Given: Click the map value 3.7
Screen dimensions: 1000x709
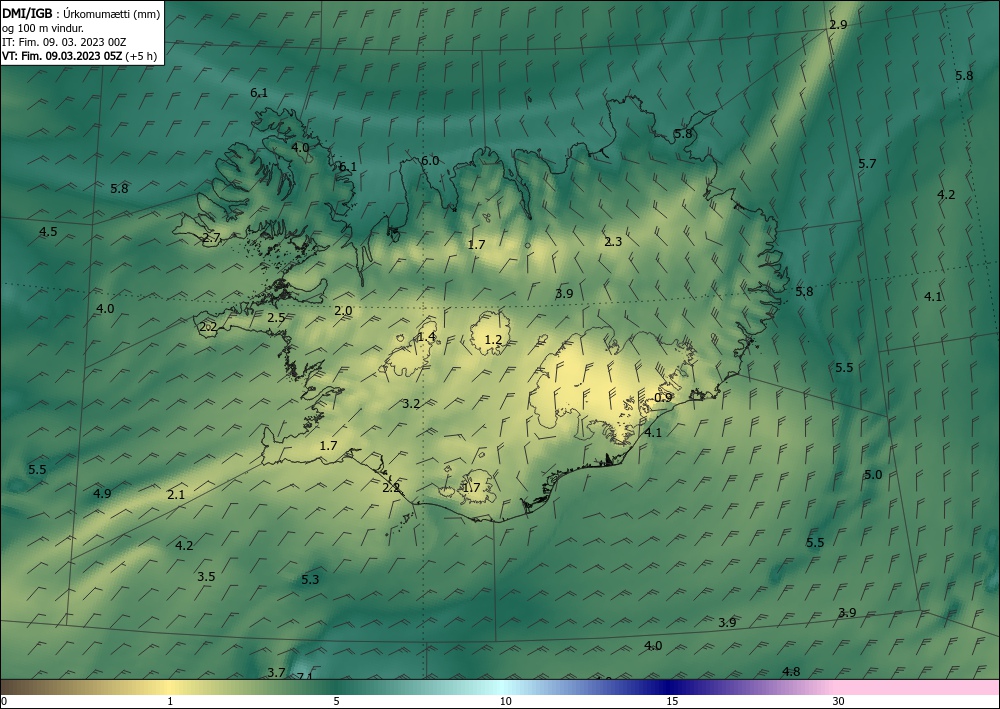Looking at the screenshot, I should (x=276, y=673).
